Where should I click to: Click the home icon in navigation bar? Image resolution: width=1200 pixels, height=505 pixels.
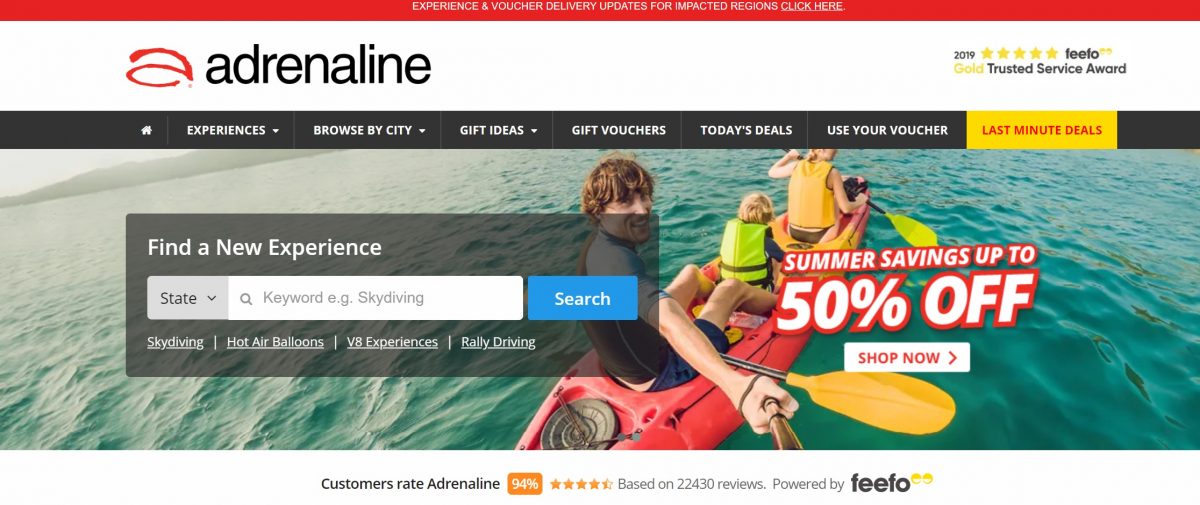point(147,130)
